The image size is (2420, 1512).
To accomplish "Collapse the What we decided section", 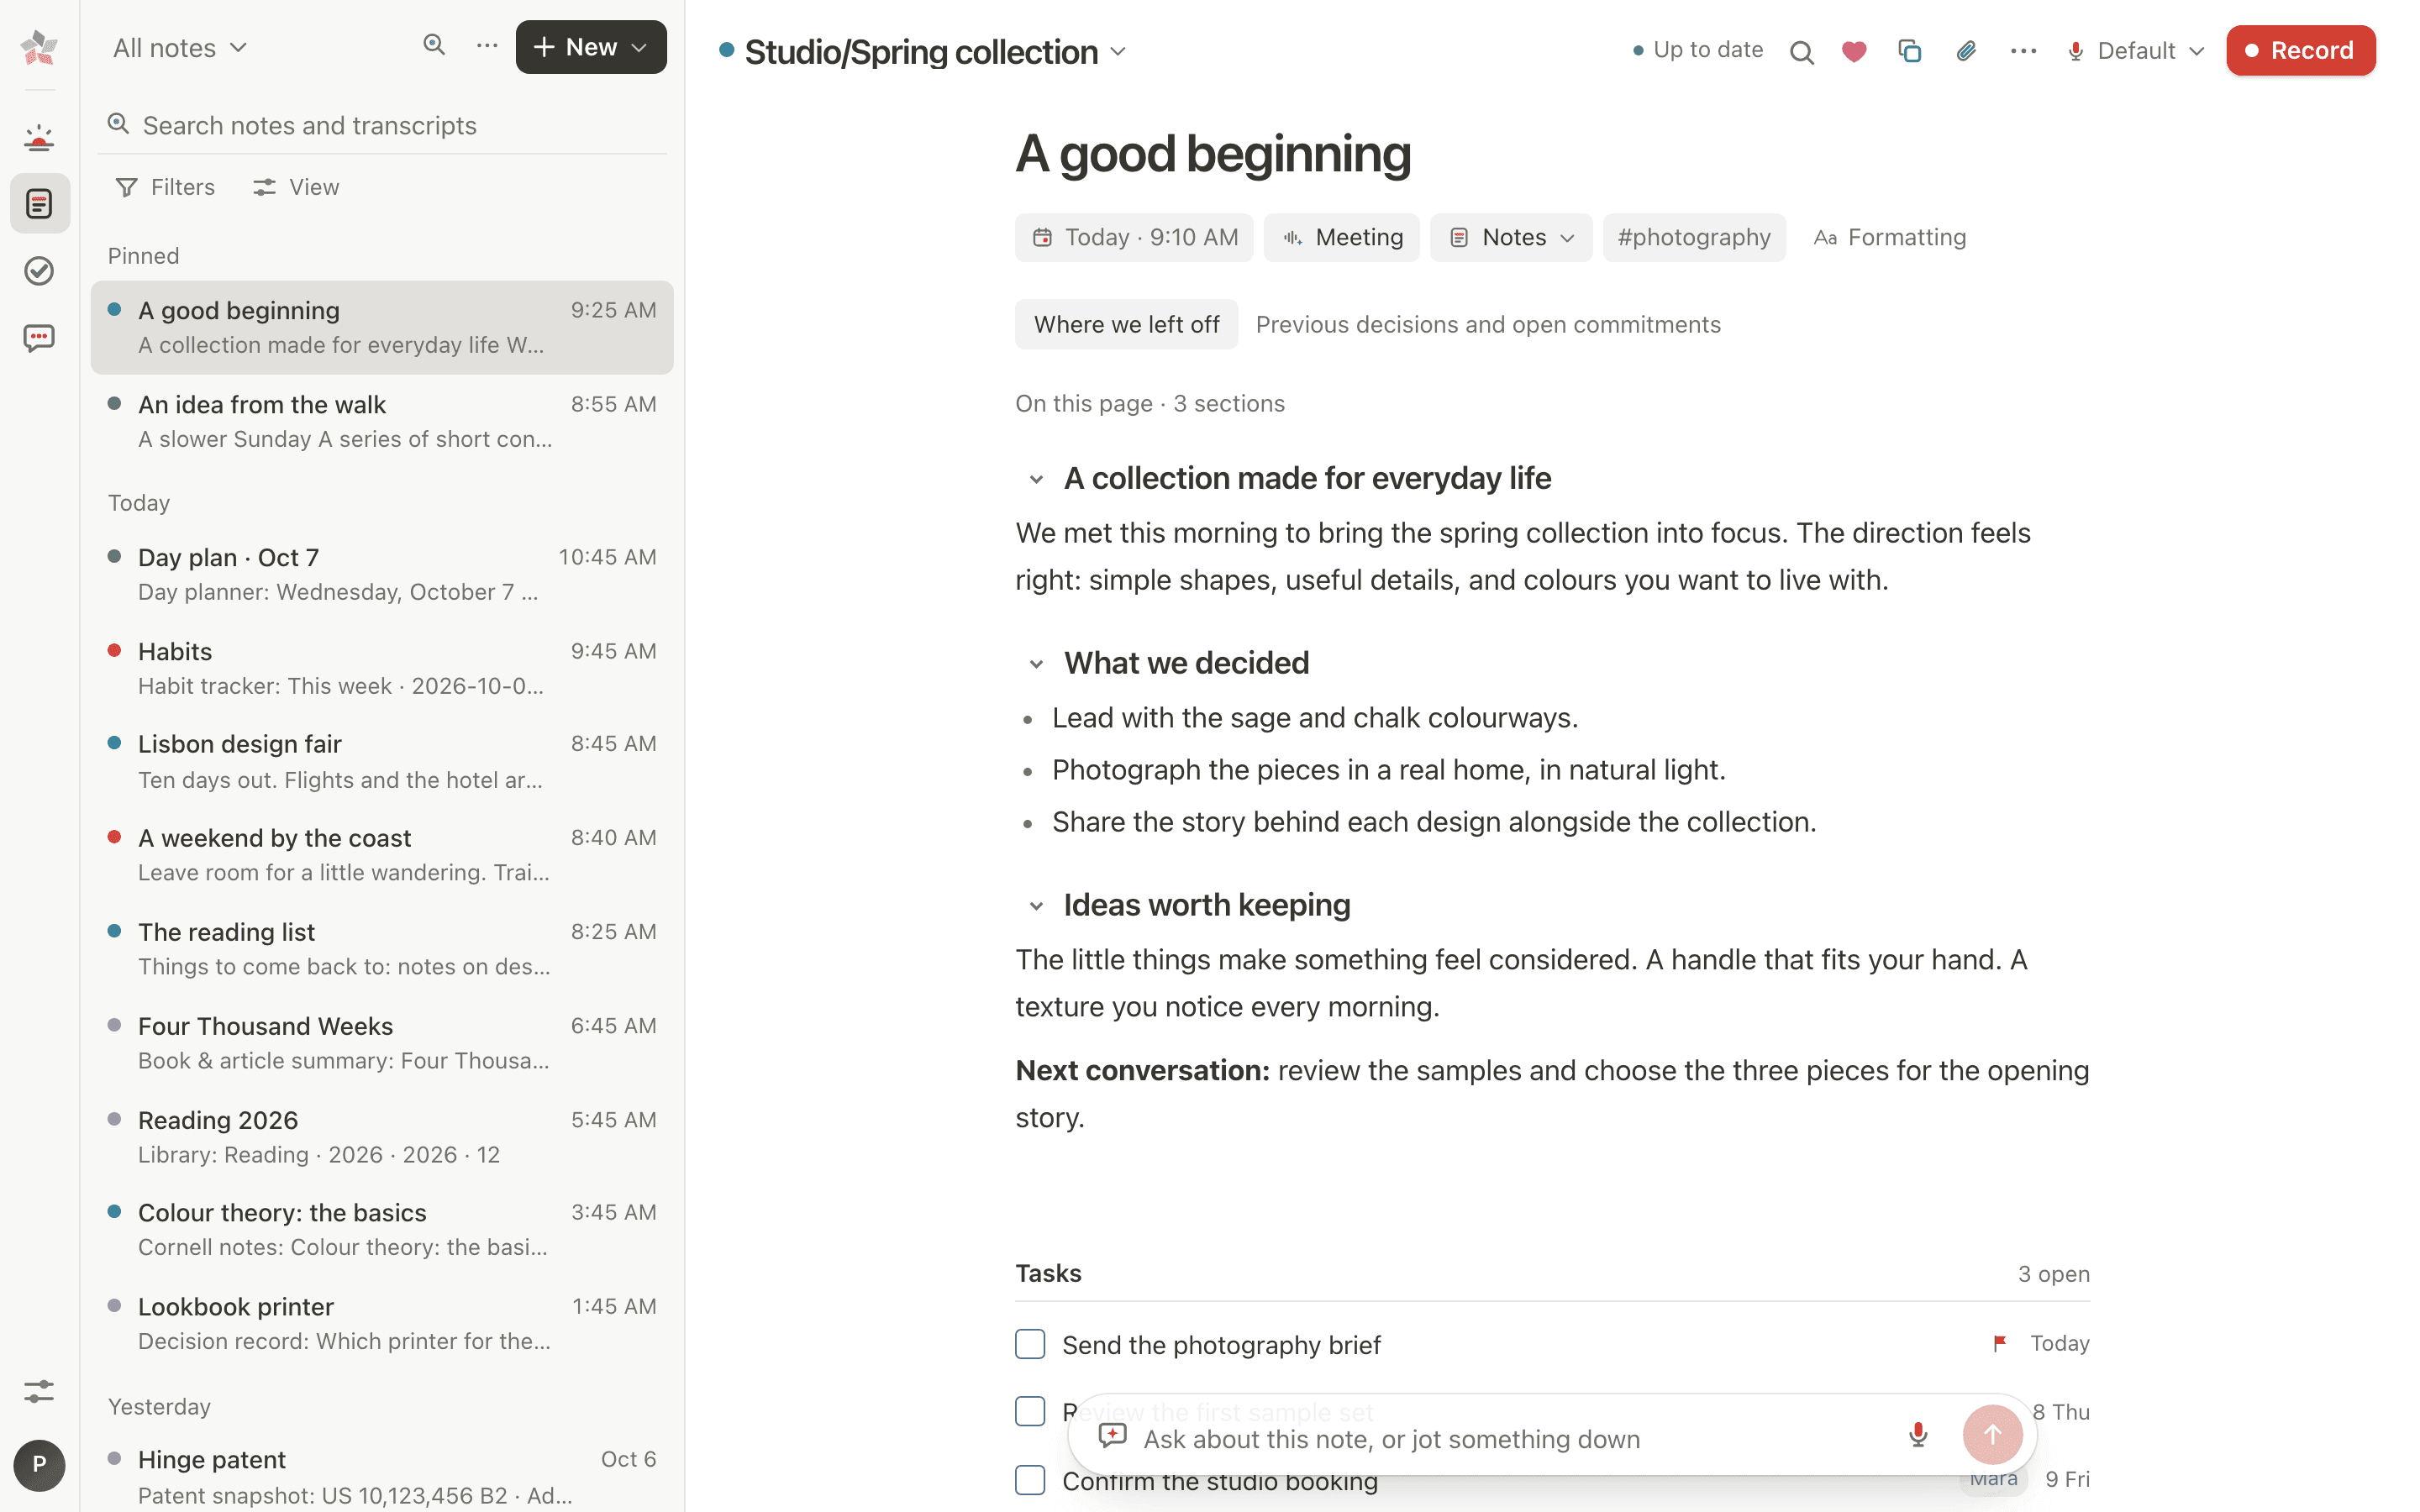I will click(x=1036, y=664).
